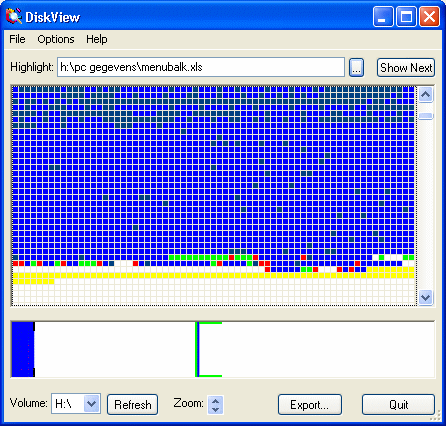This screenshot has width=446, height=426.
Task: Open the Help menu
Action: (97, 39)
